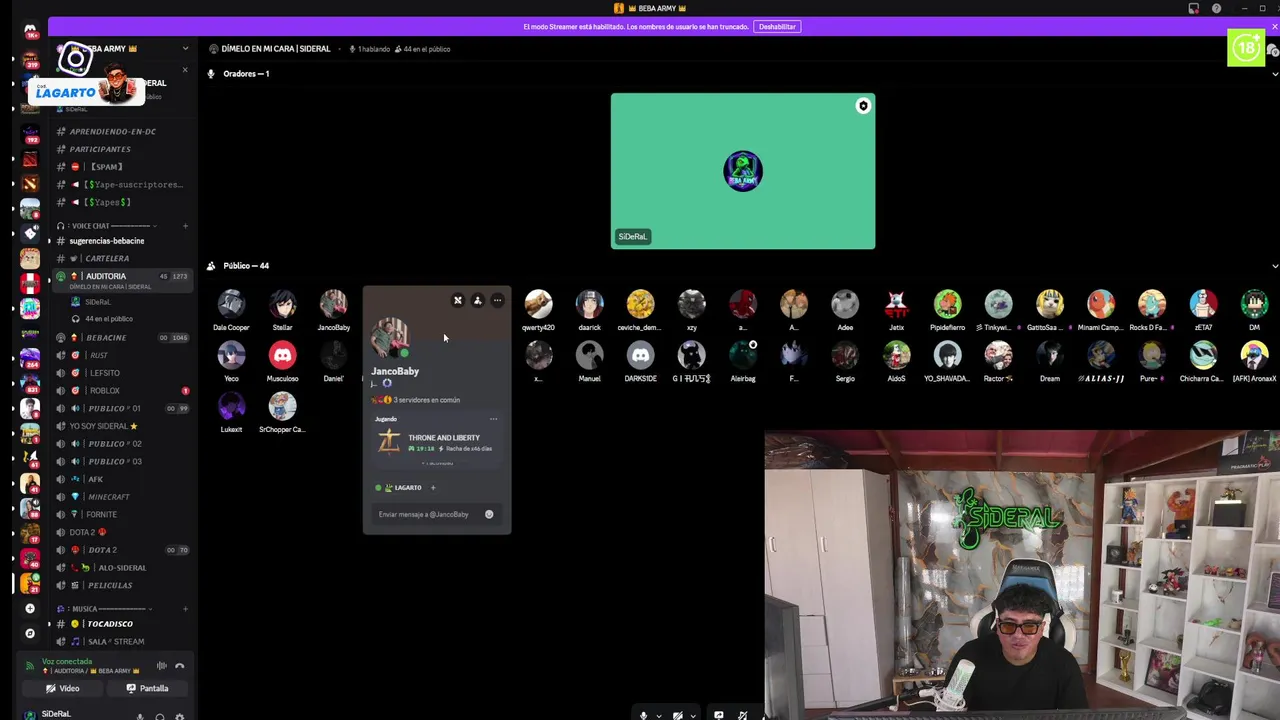Join the ALO-SIDERAL voice channel
1280x720 pixels.
click(122, 568)
